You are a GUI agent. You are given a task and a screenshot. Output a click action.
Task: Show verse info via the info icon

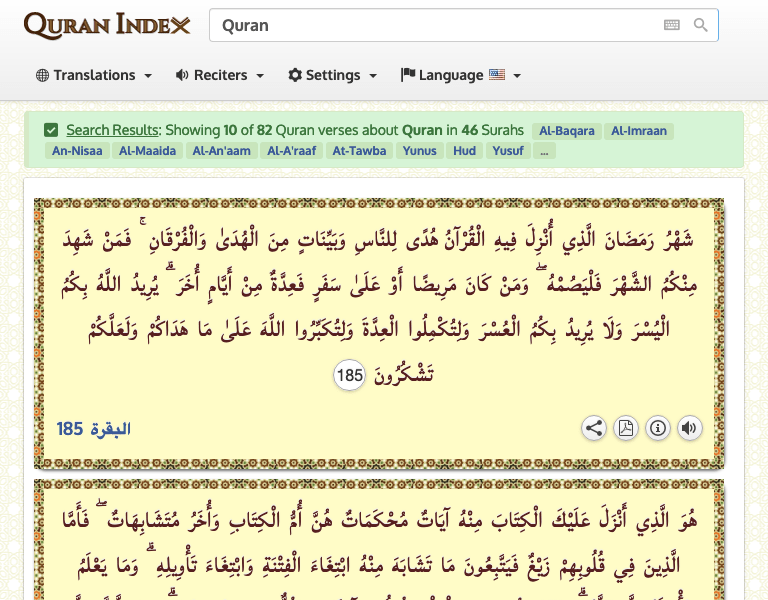pyautogui.click(x=658, y=429)
